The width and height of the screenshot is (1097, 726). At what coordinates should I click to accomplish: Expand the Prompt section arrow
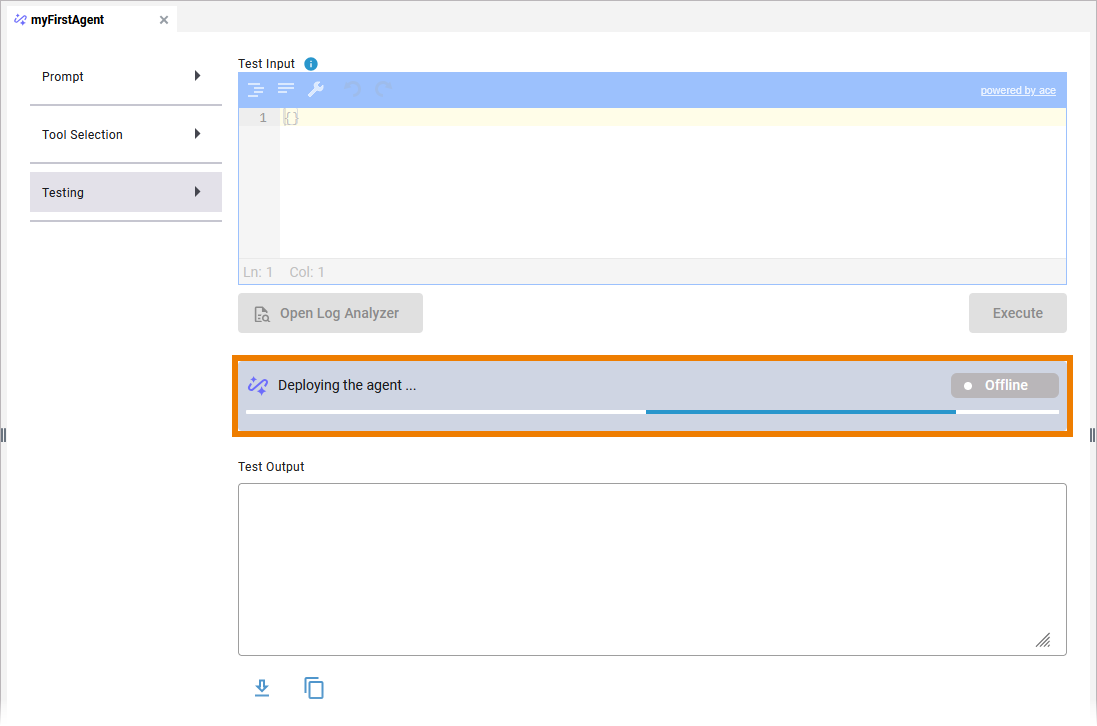[198, 76]
